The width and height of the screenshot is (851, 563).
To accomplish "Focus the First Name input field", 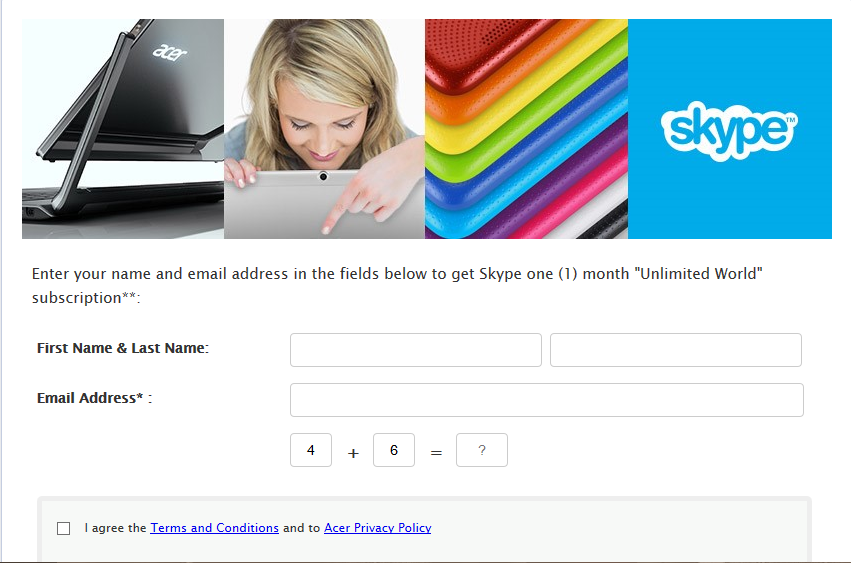I will [416, 350].
